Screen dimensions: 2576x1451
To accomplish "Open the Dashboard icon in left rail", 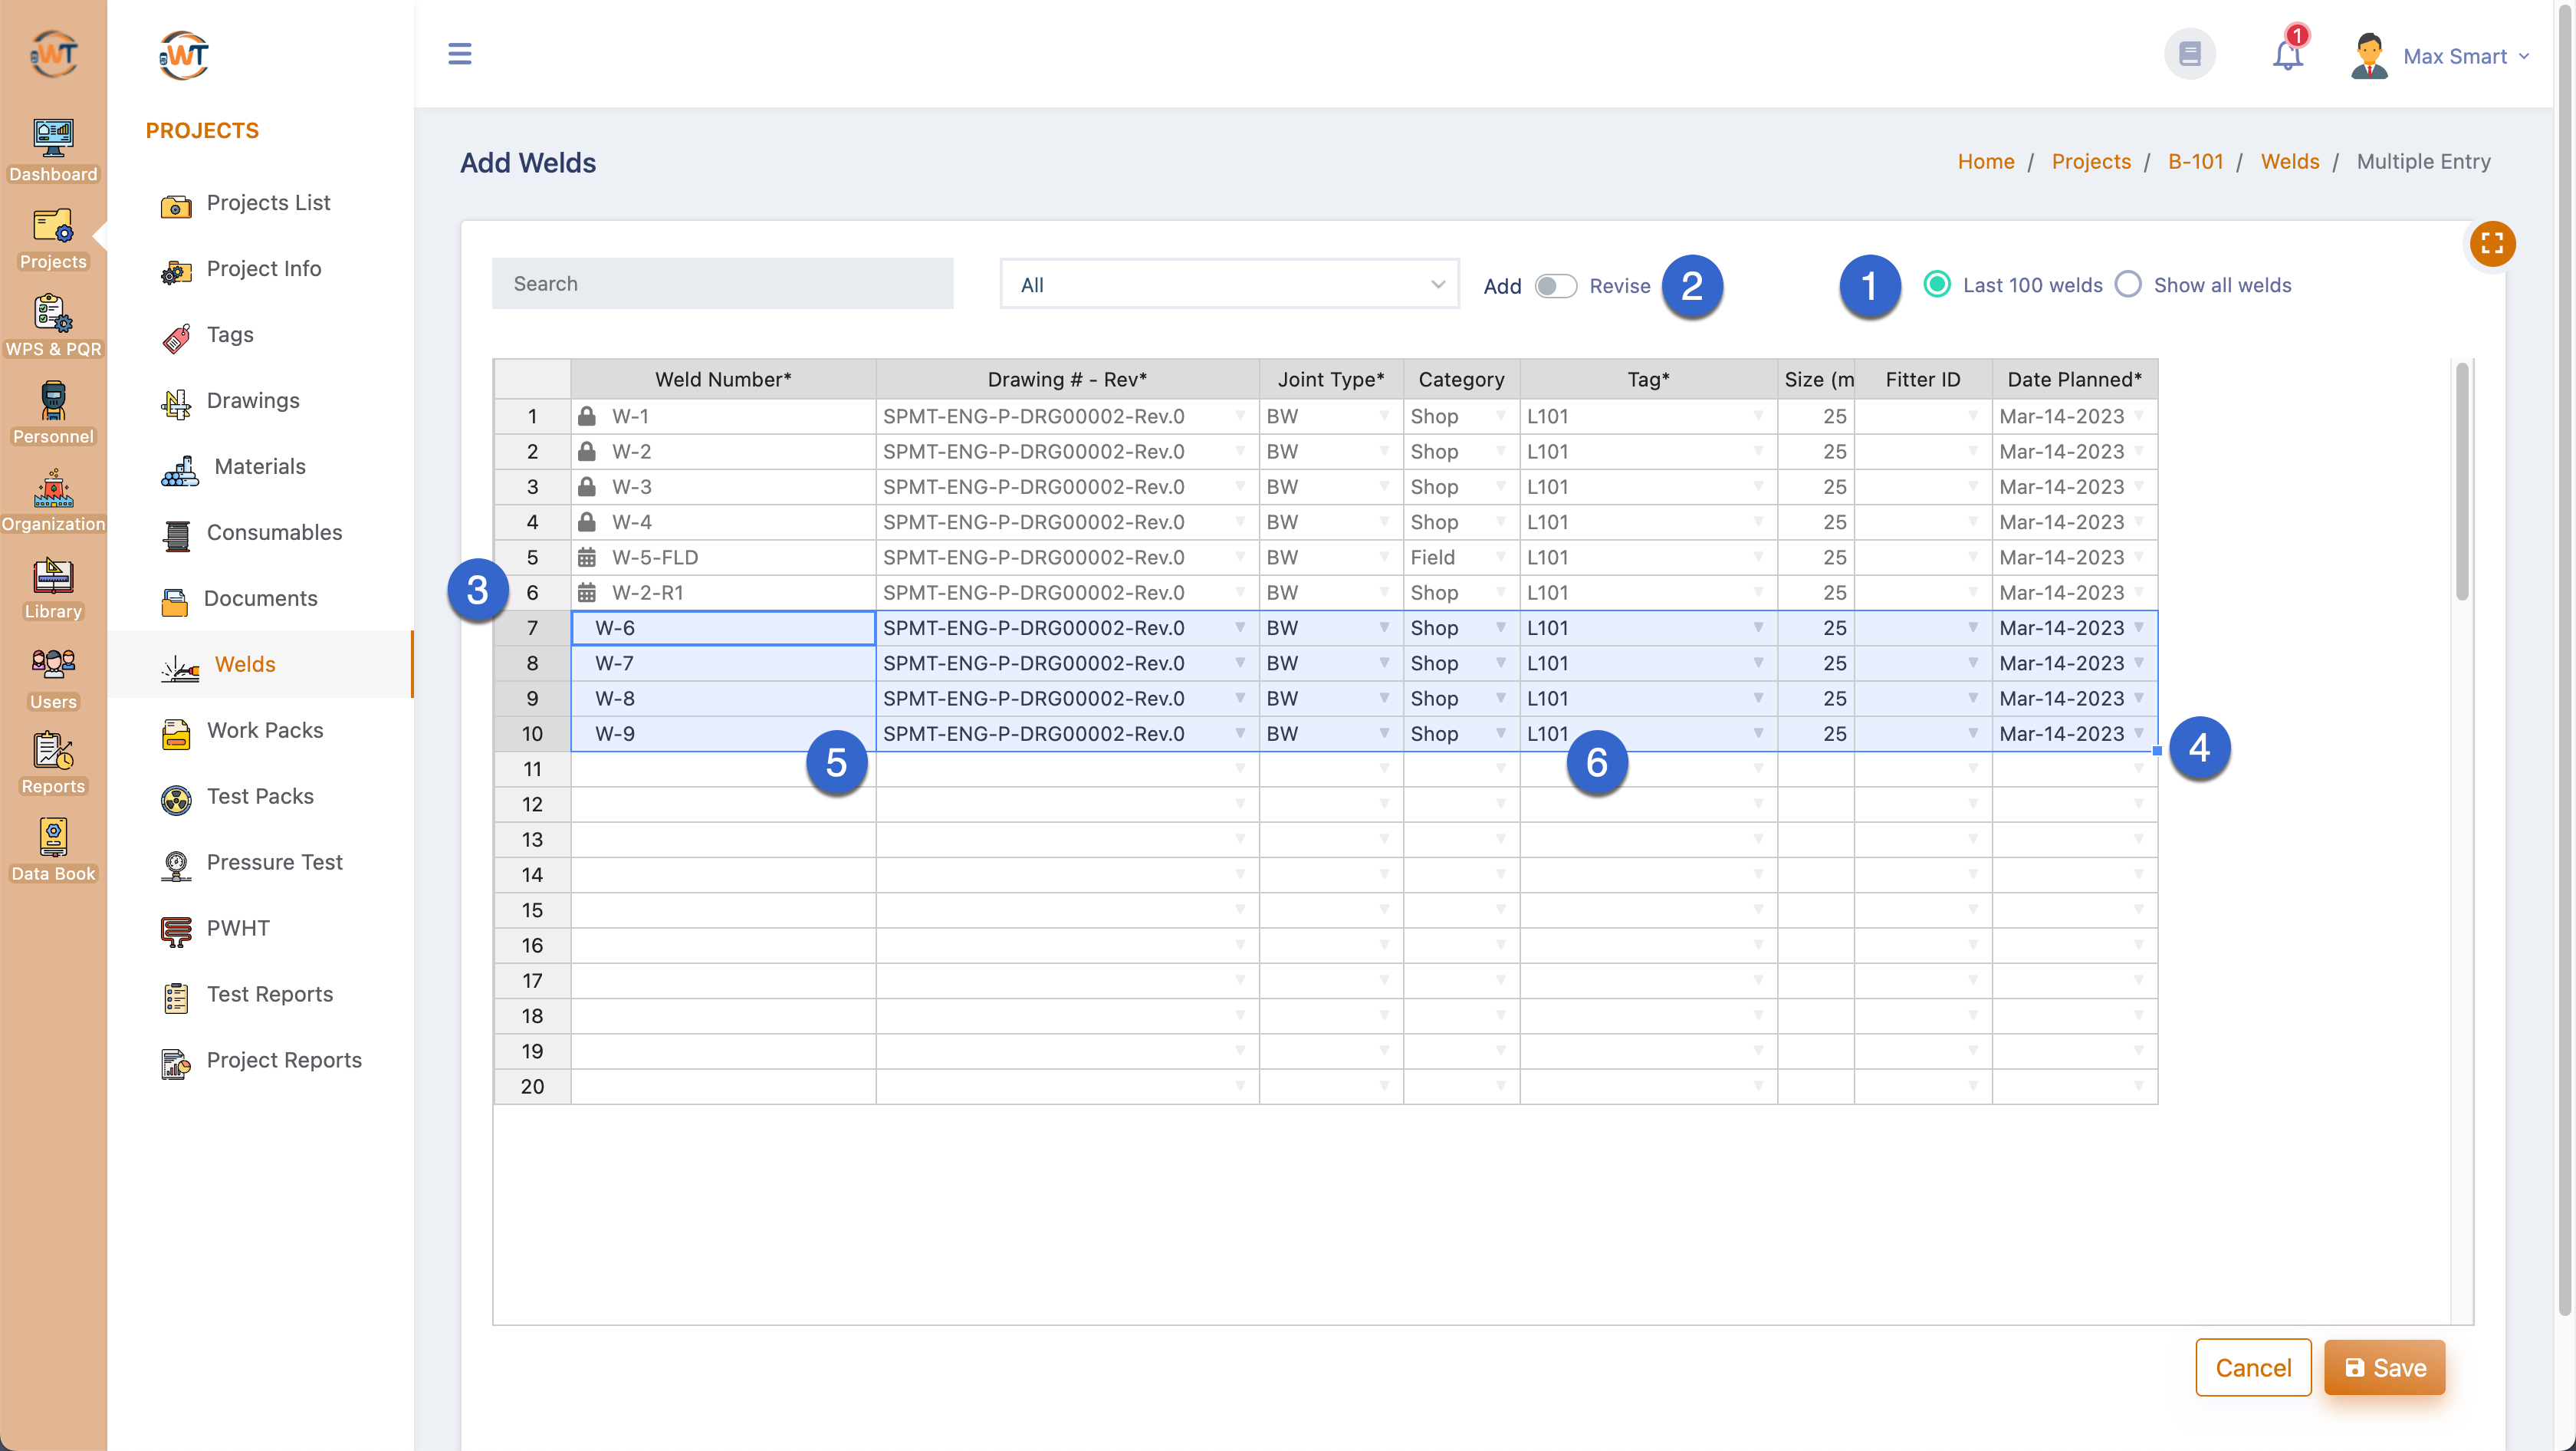I will 53,138.
